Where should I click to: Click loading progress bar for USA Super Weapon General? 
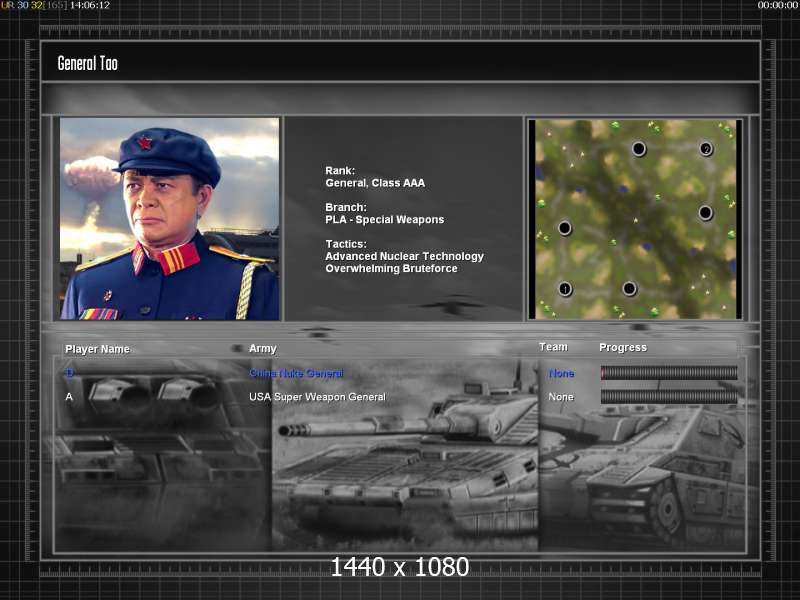669,397
